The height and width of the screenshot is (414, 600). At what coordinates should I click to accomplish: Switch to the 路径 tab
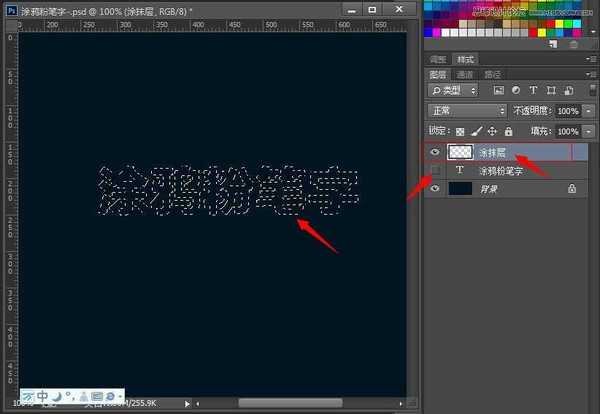[492, 75]
